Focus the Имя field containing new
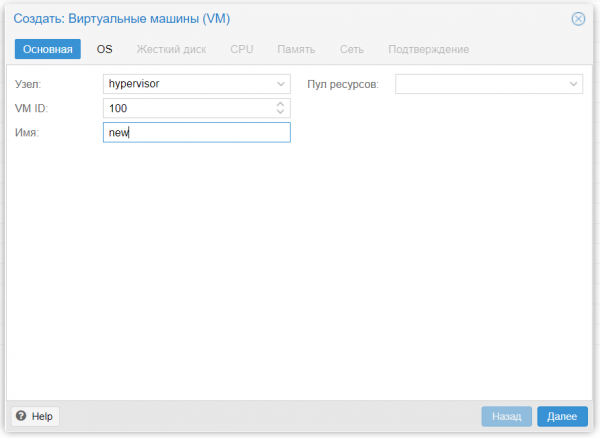This screenshot has width=600, height=438. (x=196, y=133)
